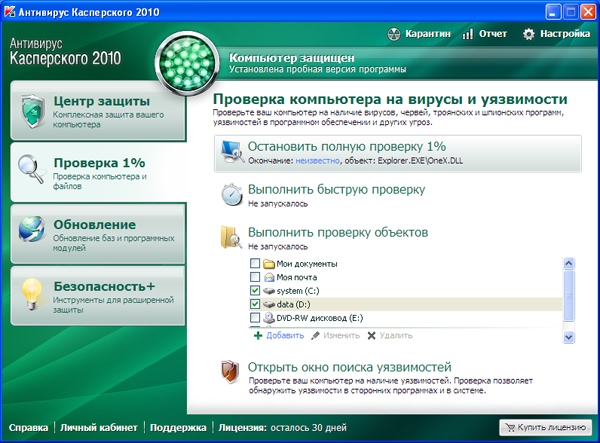Click the green protection status indicator orb

pos(187,63)
